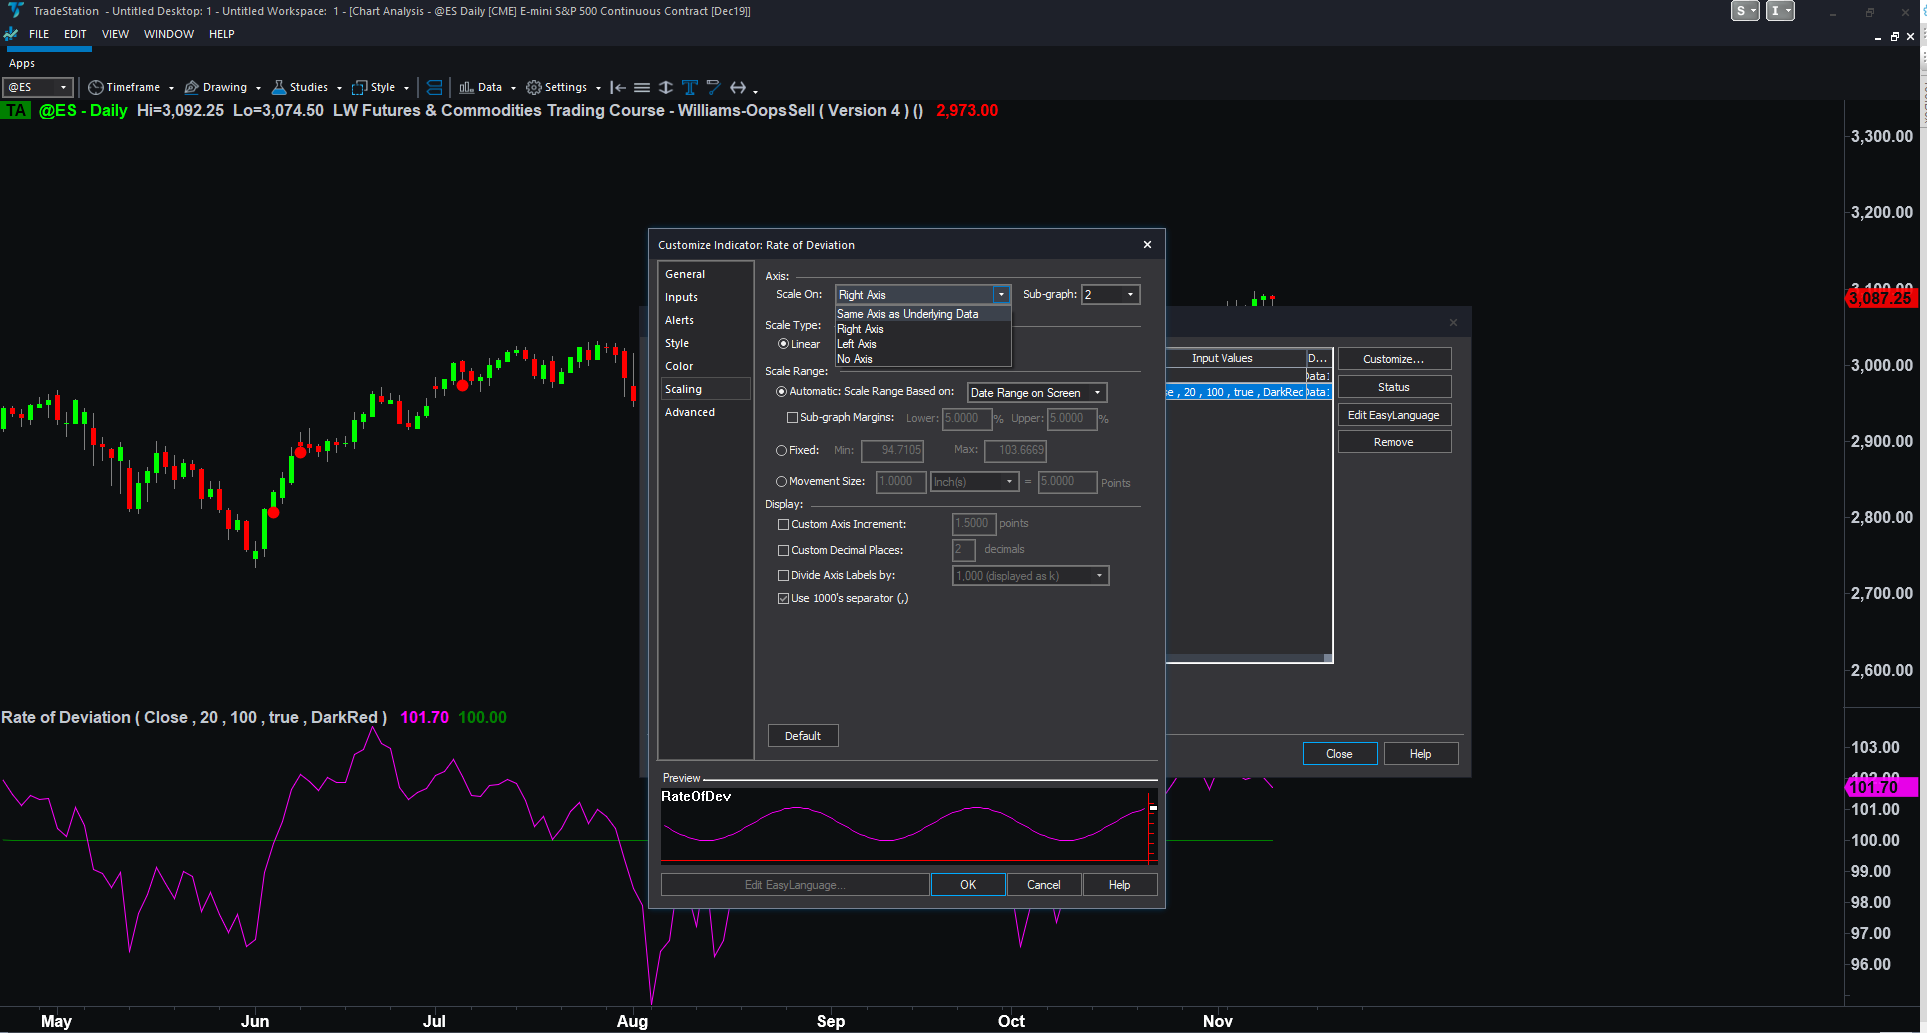
Task: Click the Default button
Action: point(803,736)
